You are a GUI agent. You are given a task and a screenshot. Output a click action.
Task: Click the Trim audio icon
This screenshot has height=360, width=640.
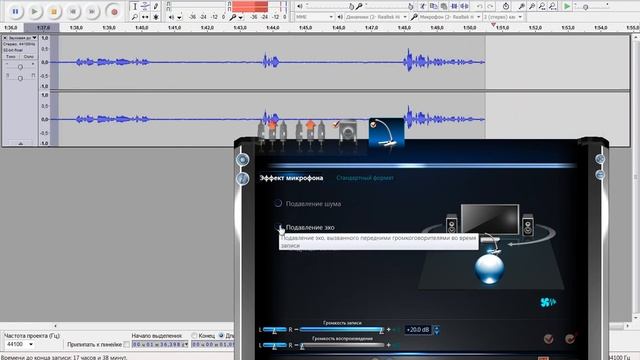pyautogui.click(x=454, y=6)
